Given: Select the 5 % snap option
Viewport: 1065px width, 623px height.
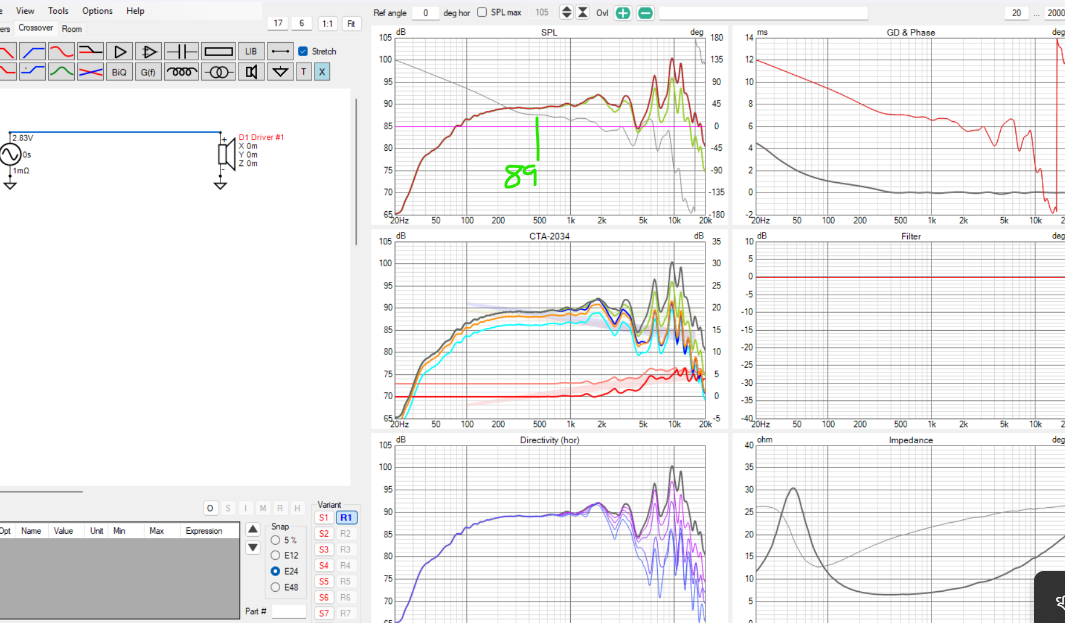Looking at the screenshot, I should (x=275, y=540).
